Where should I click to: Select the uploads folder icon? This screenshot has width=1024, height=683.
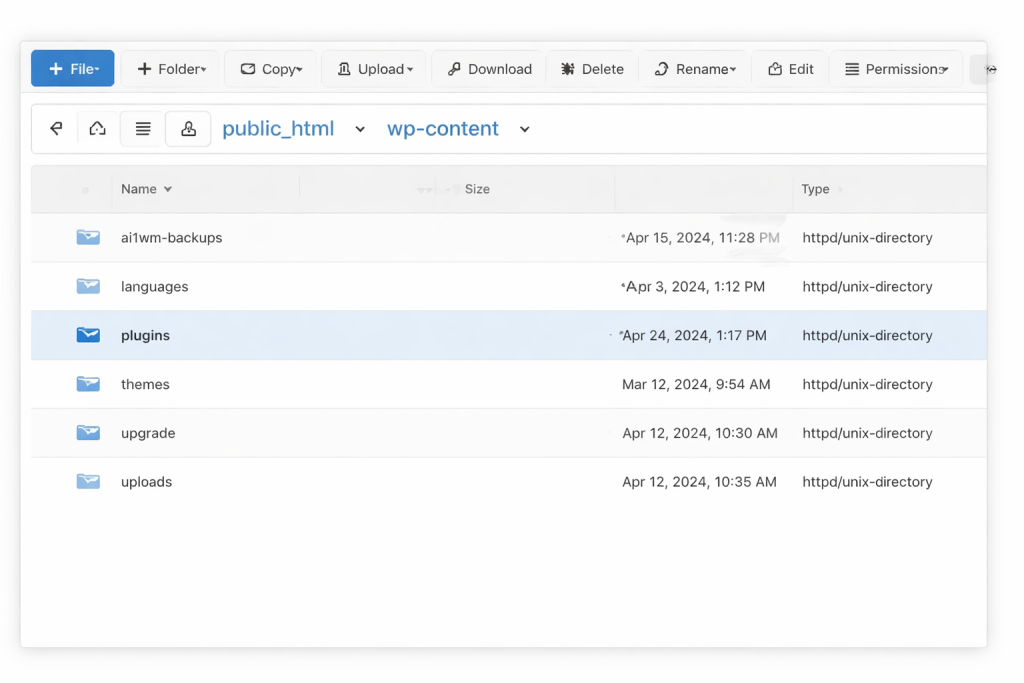click(88, 482)
